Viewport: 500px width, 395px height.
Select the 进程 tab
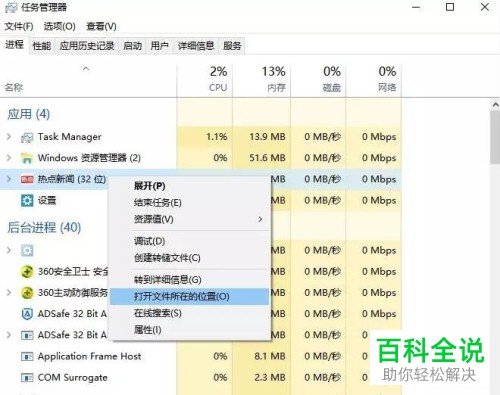14,45
